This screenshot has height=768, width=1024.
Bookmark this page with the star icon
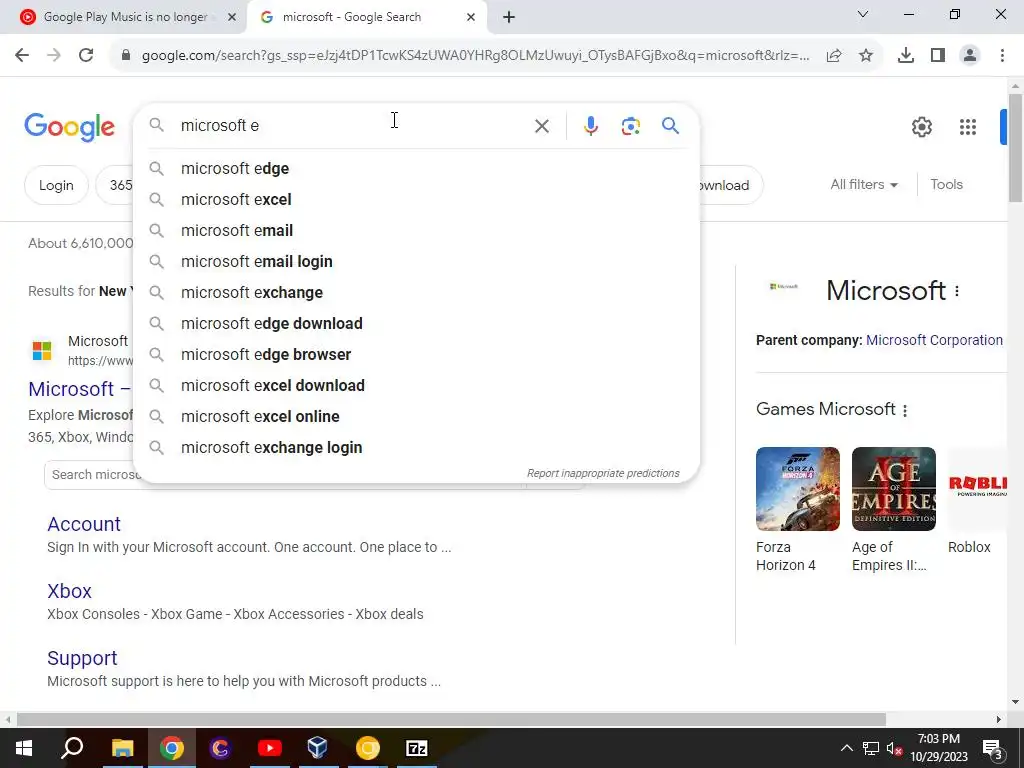(866, 56)
